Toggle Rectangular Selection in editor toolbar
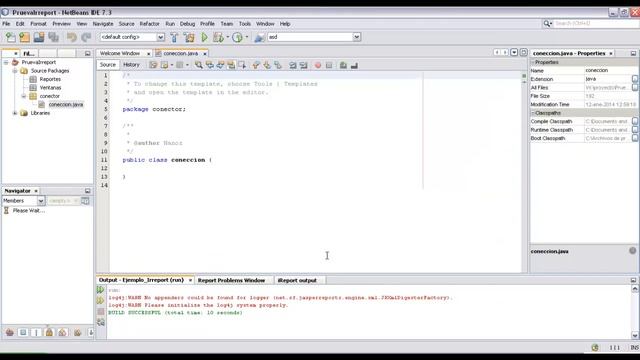The height and width of the screenshot is (360, 640). point(242,65)
